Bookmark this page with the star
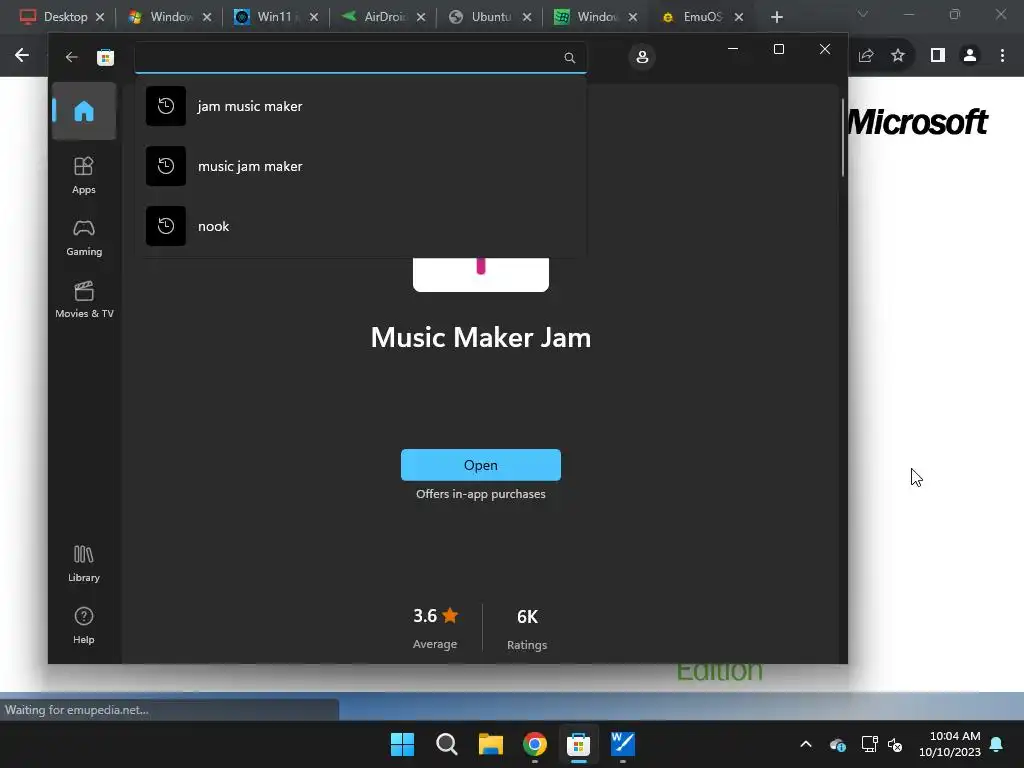The width and height of the screenshot is (1024, 768). pyautogui.click(x=898, y=56)
